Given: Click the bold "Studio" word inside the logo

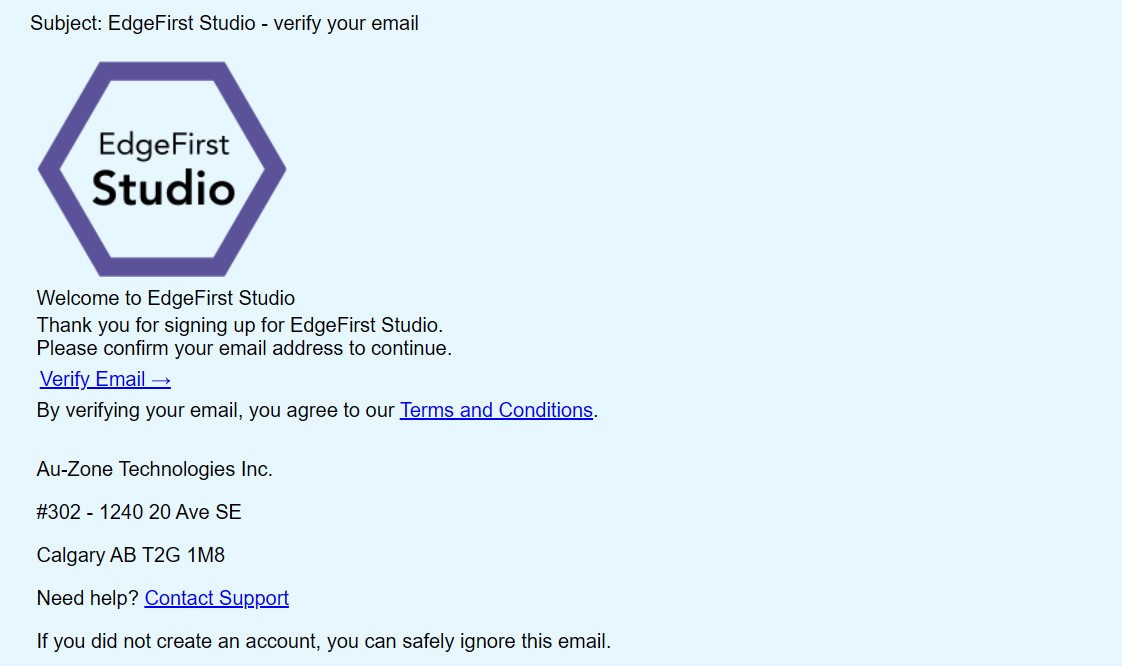Looking at the screenshot, I should [163, 189].
